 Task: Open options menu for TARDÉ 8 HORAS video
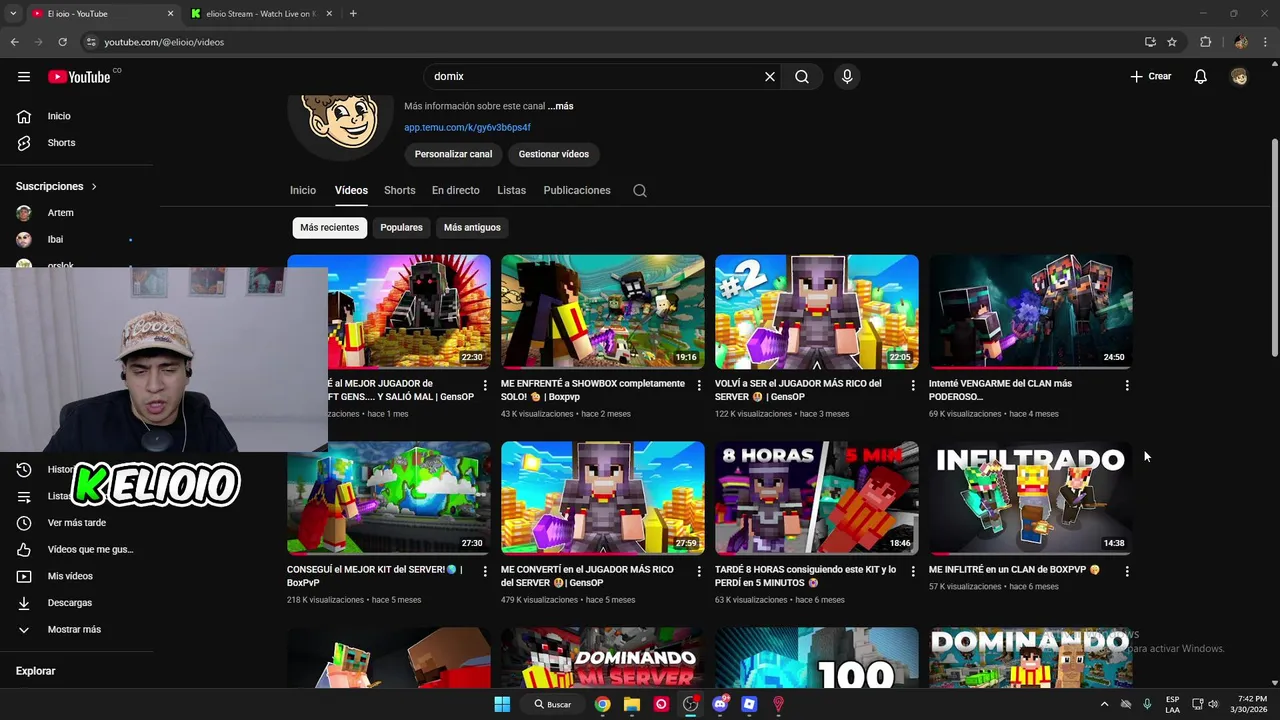[913, 571]
